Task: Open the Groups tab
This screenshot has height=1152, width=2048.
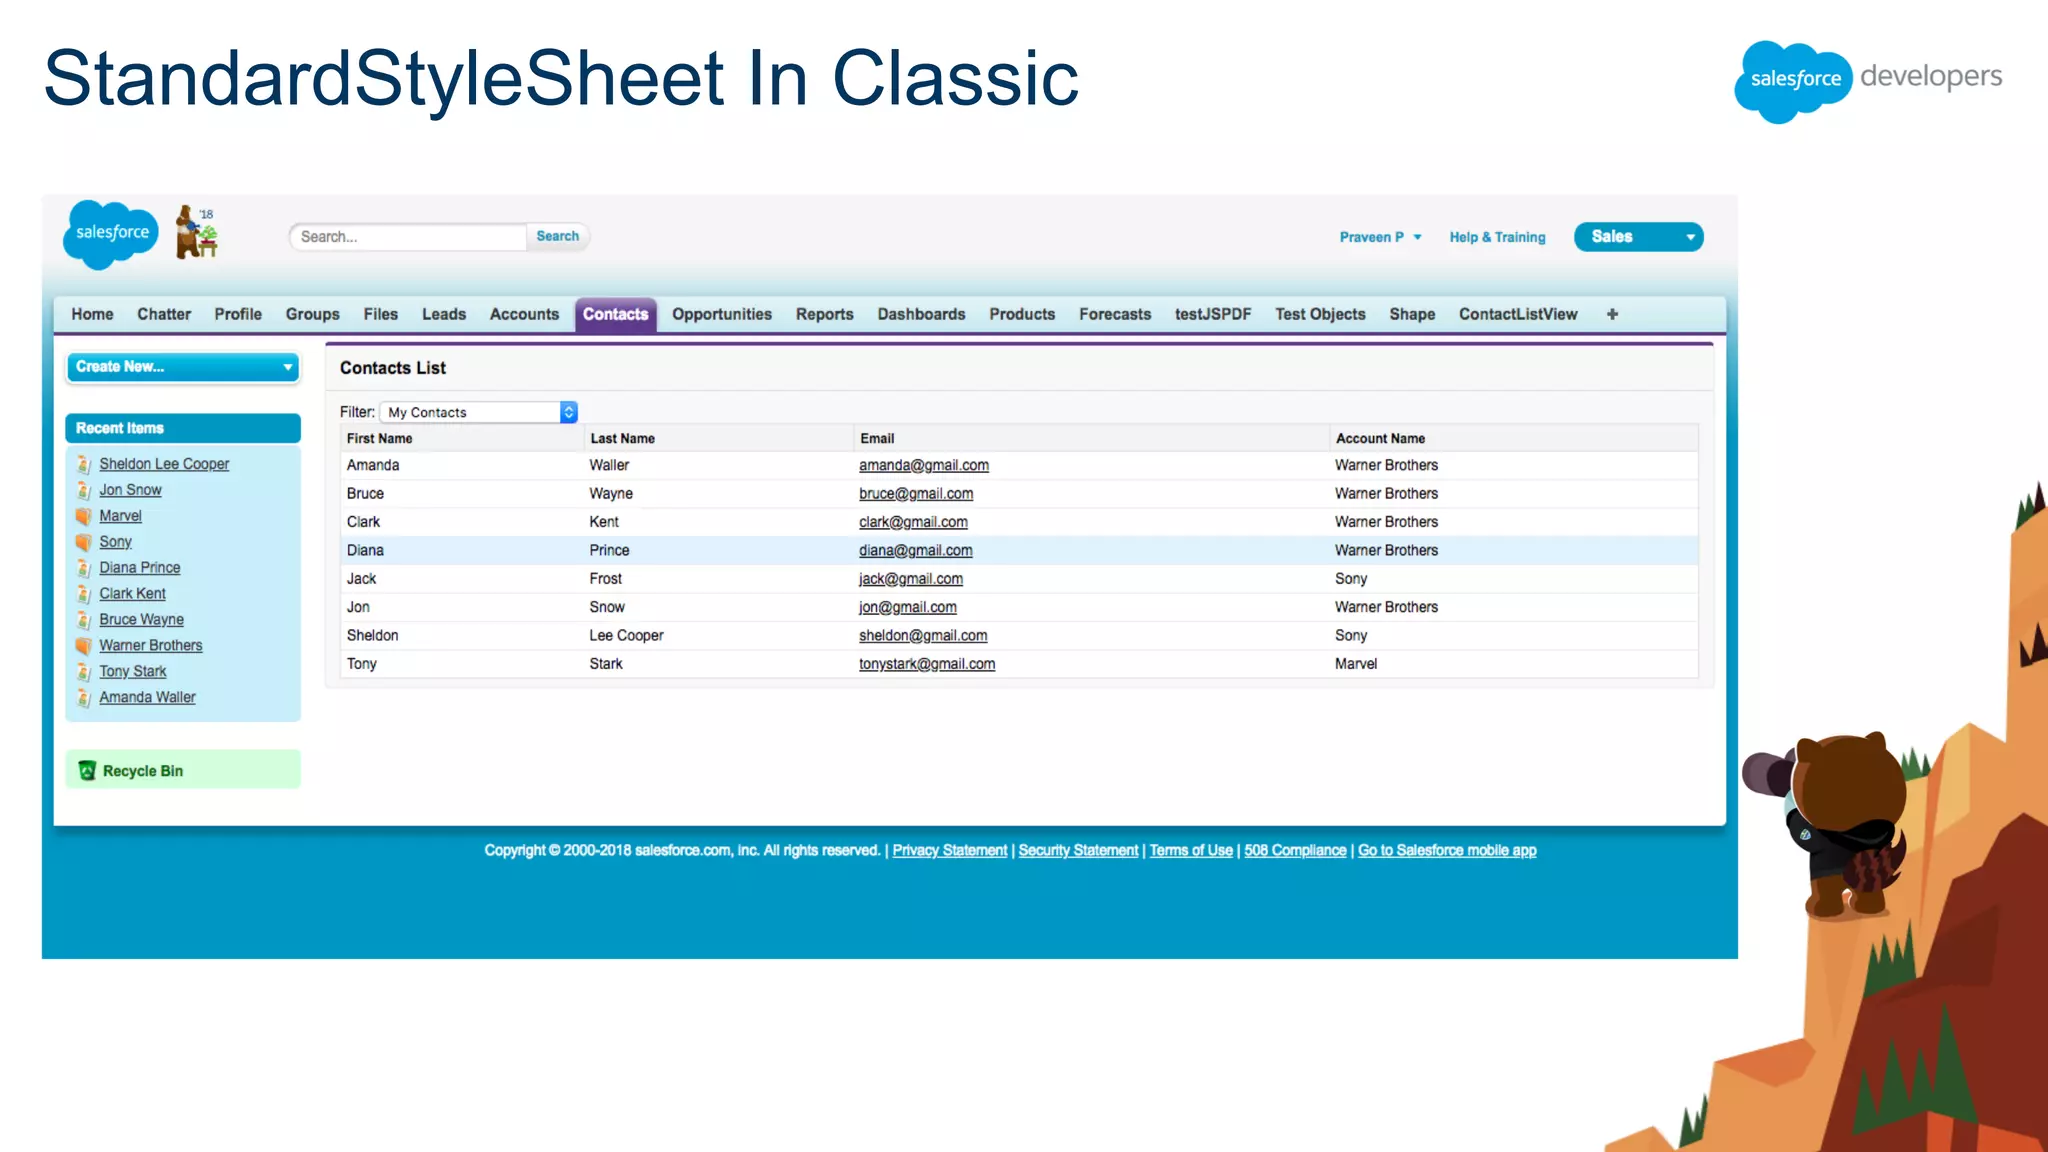Action: point(313,314)
